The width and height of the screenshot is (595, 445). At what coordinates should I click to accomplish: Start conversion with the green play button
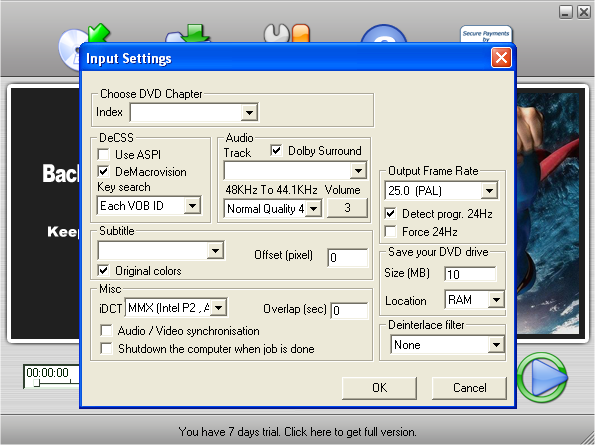click(x=543, y=377)
